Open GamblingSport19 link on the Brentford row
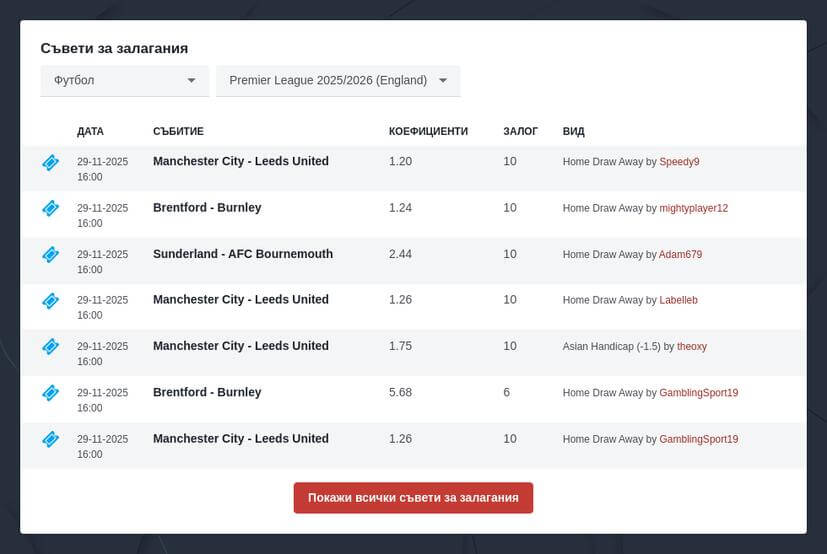Screen dimensions: 827x554 698,393
